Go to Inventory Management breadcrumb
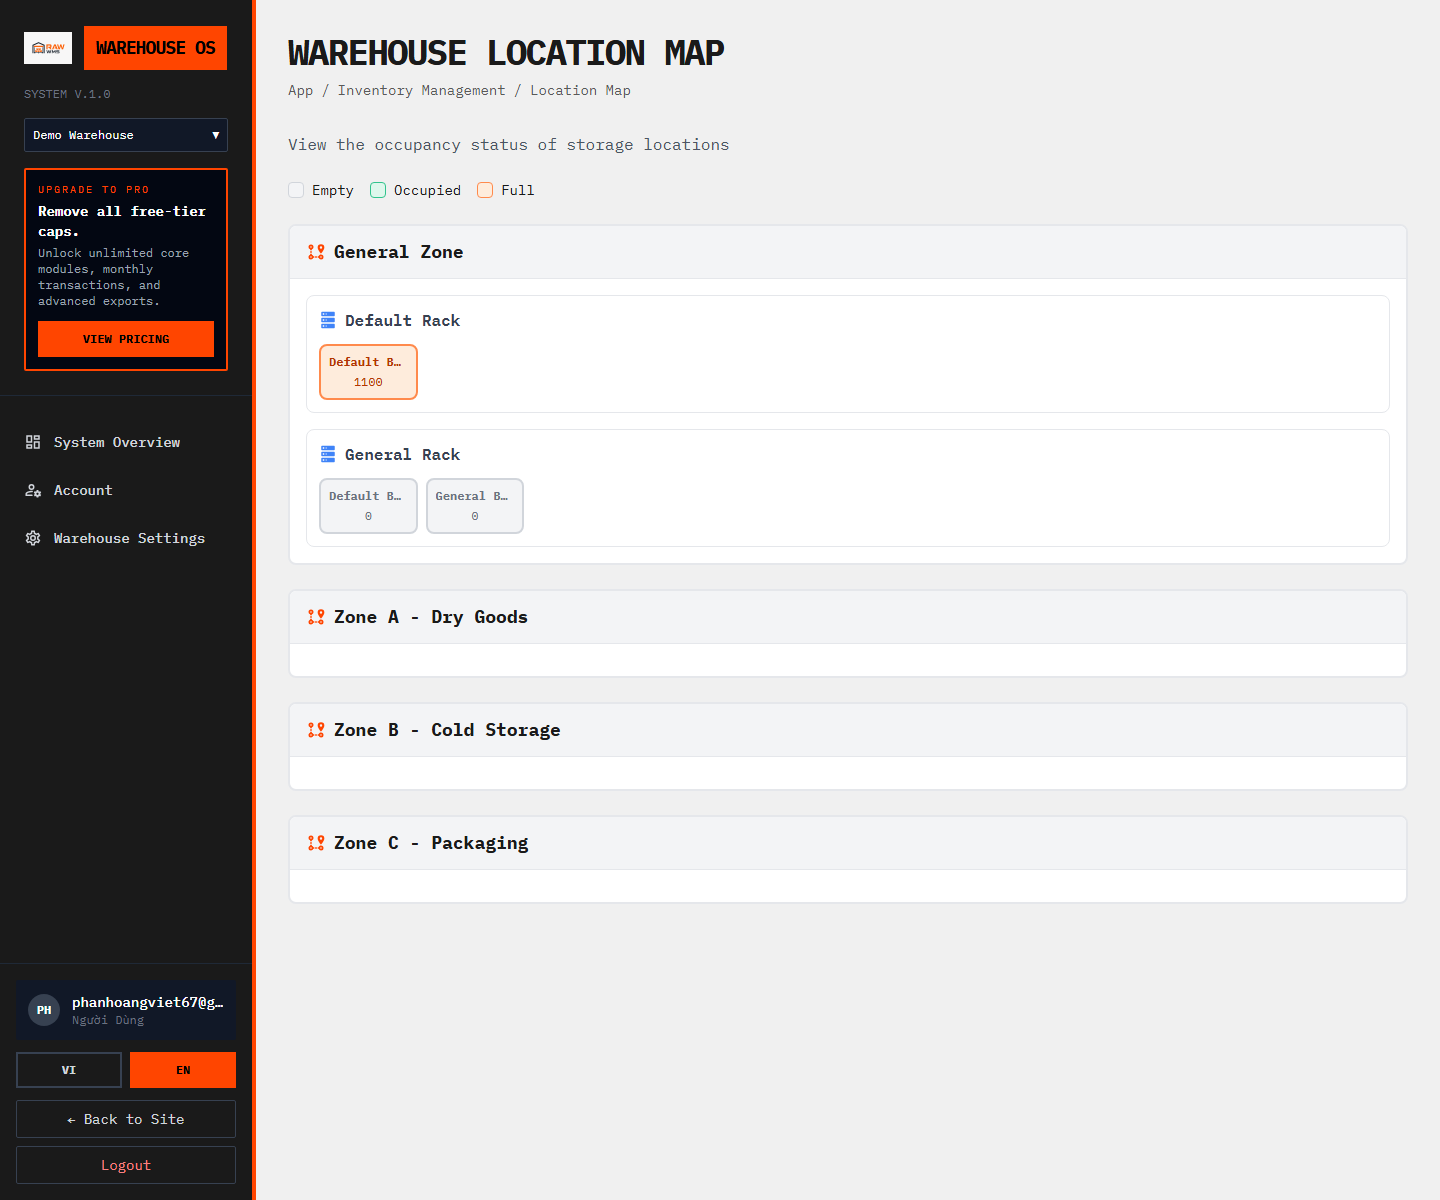Image resolution: width=1440 pixels, height=1200 pixels. point(422,90)
